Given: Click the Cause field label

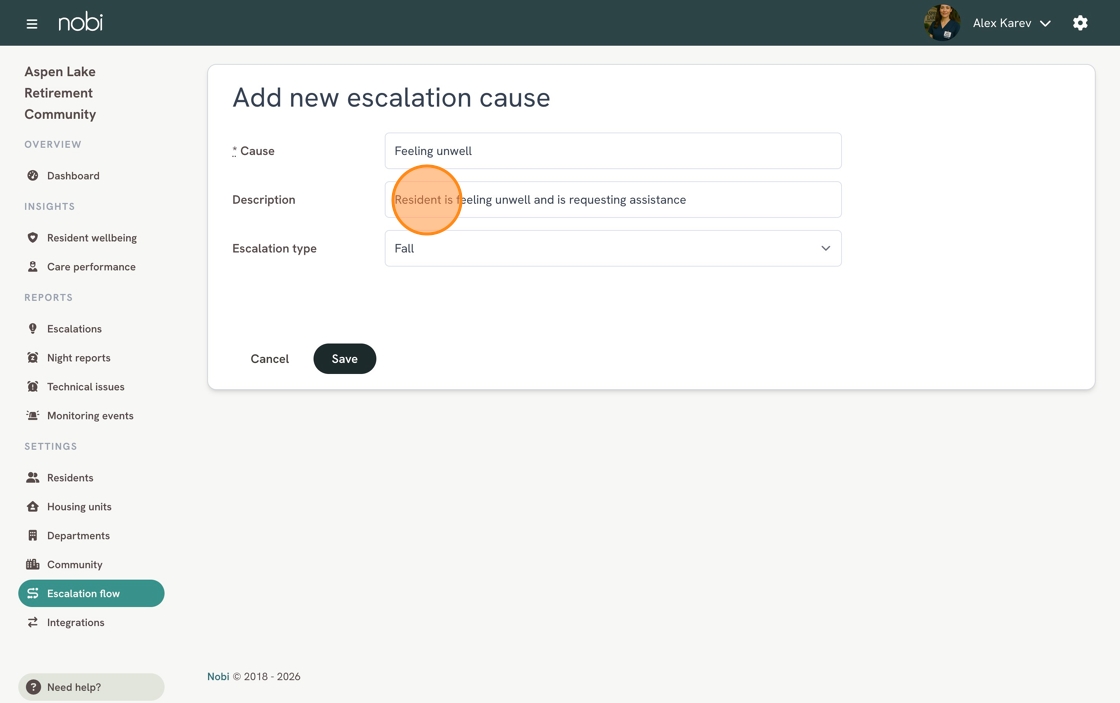Looking at the screenshot, I should pos(254,151).
